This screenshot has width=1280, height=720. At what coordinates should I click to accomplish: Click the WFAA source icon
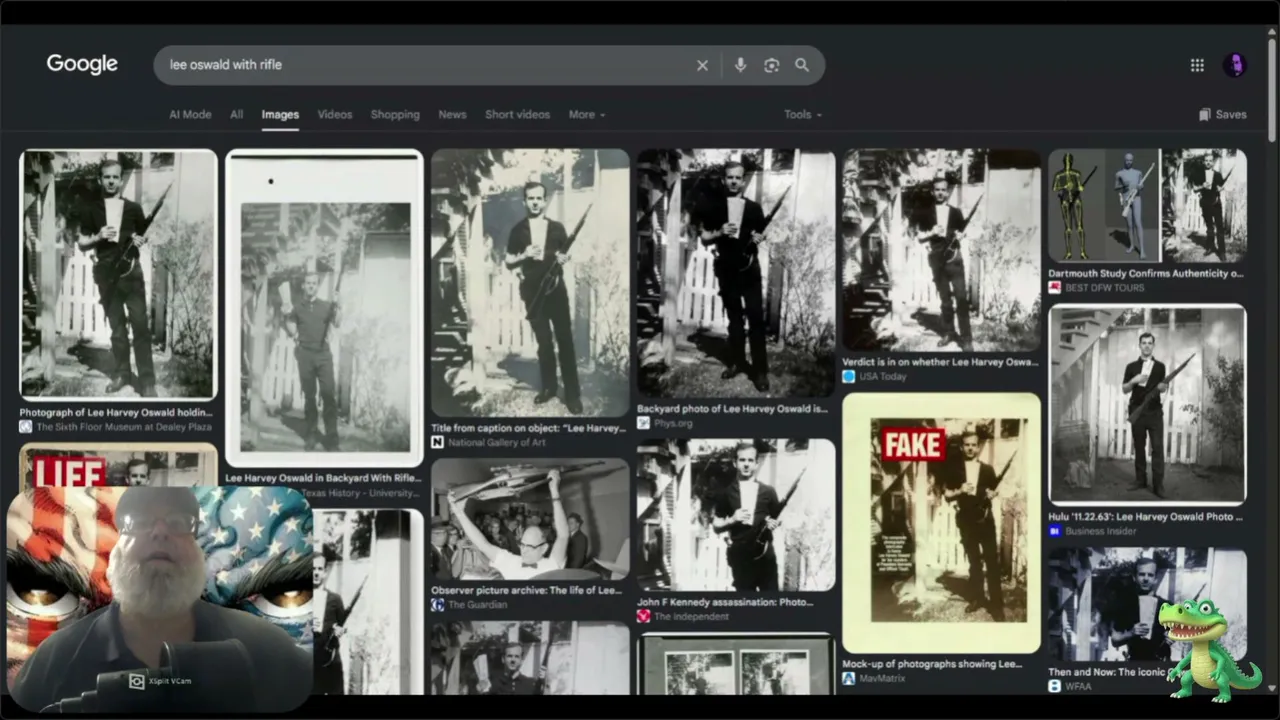pyautogui.click(x=1054, y=686)
